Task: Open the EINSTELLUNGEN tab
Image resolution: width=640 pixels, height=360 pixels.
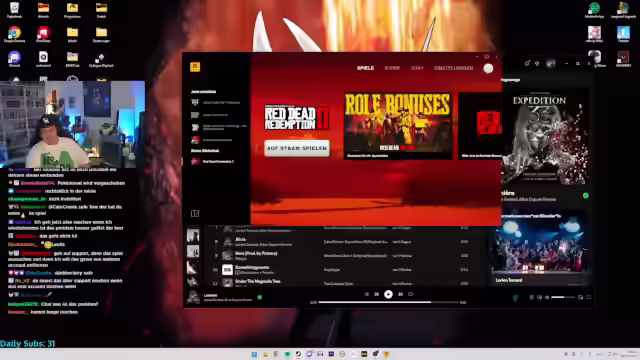Action: pyautogui.click(x=453, y=68)
